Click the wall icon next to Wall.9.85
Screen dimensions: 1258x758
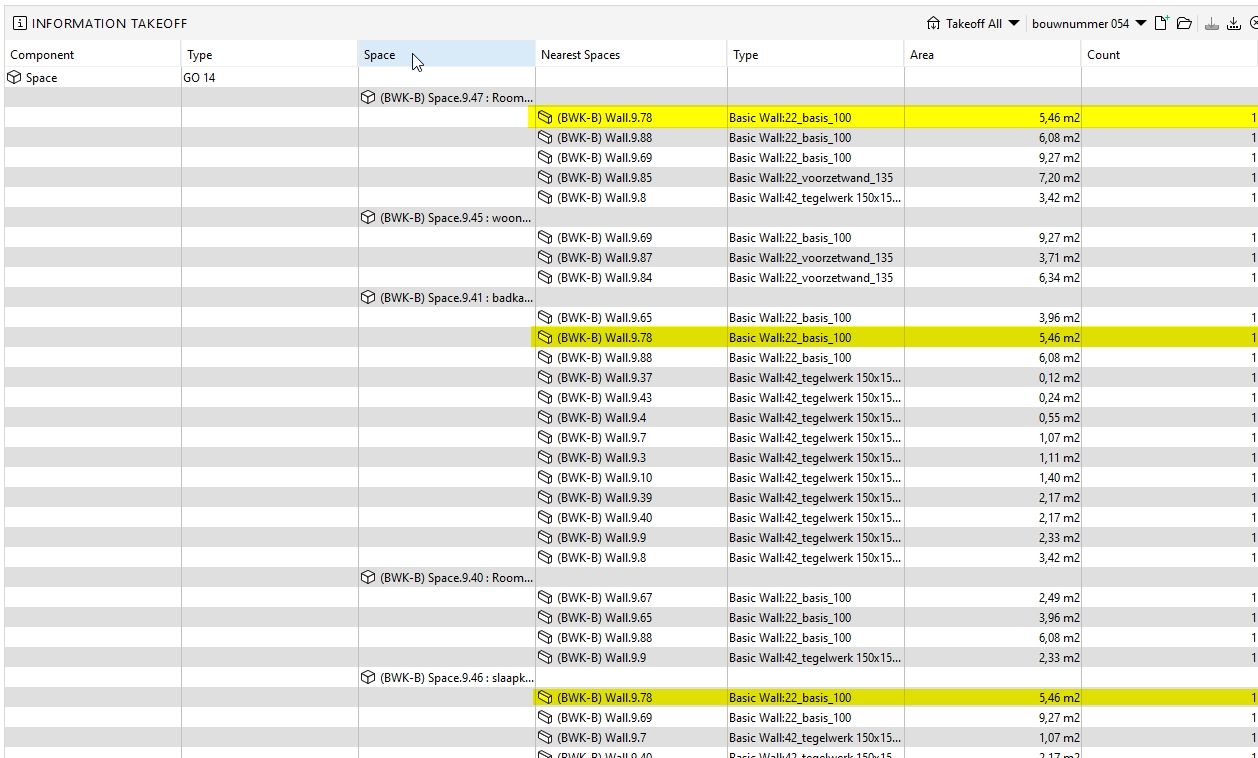tap(545, 177)
